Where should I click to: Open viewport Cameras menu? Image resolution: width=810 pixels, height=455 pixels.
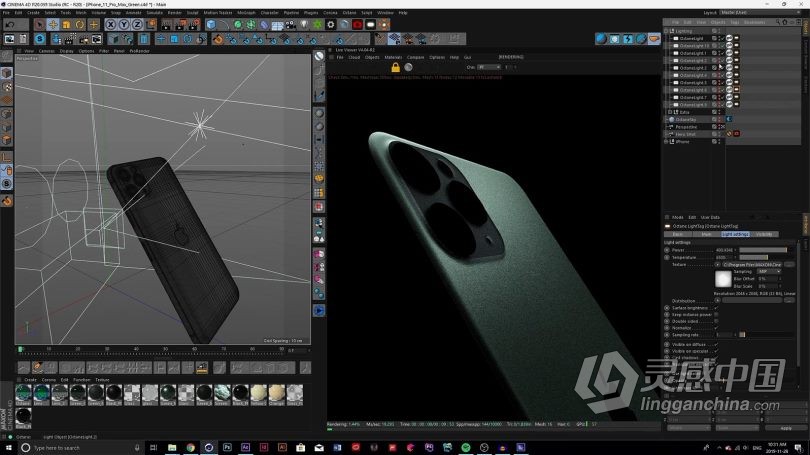[x=46, y=51]
